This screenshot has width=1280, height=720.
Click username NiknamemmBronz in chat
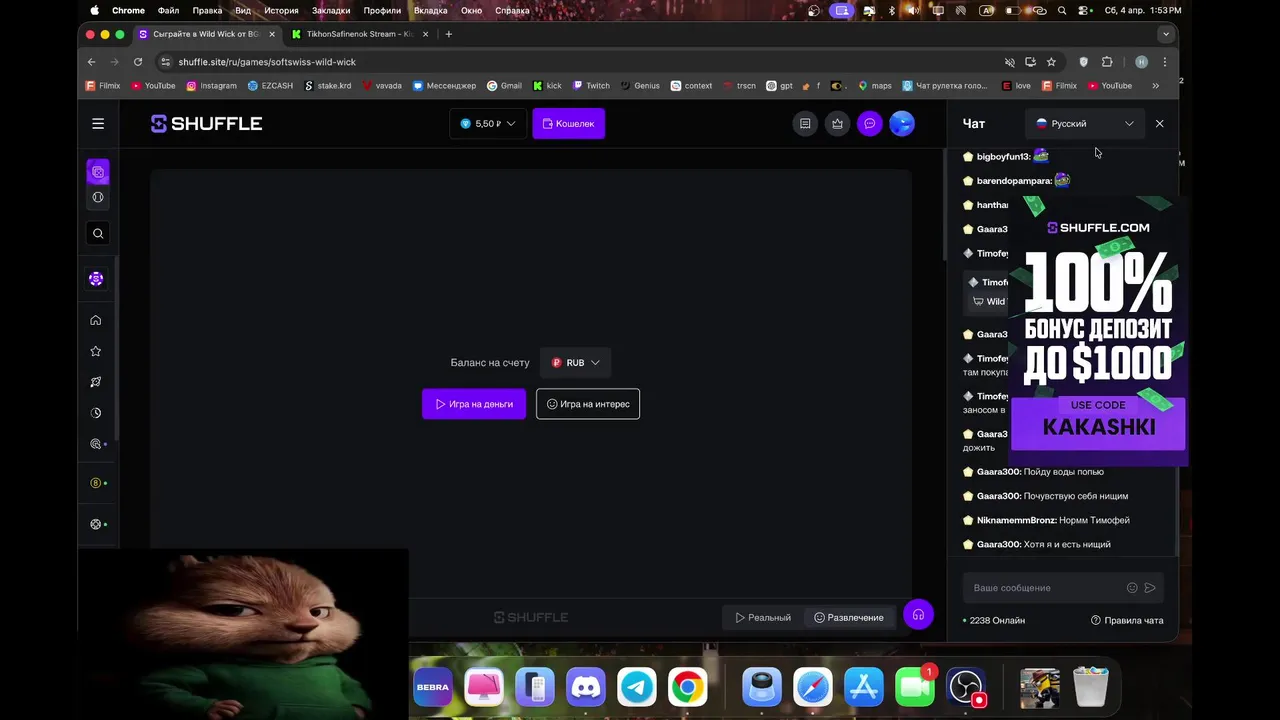point(1016,520)
